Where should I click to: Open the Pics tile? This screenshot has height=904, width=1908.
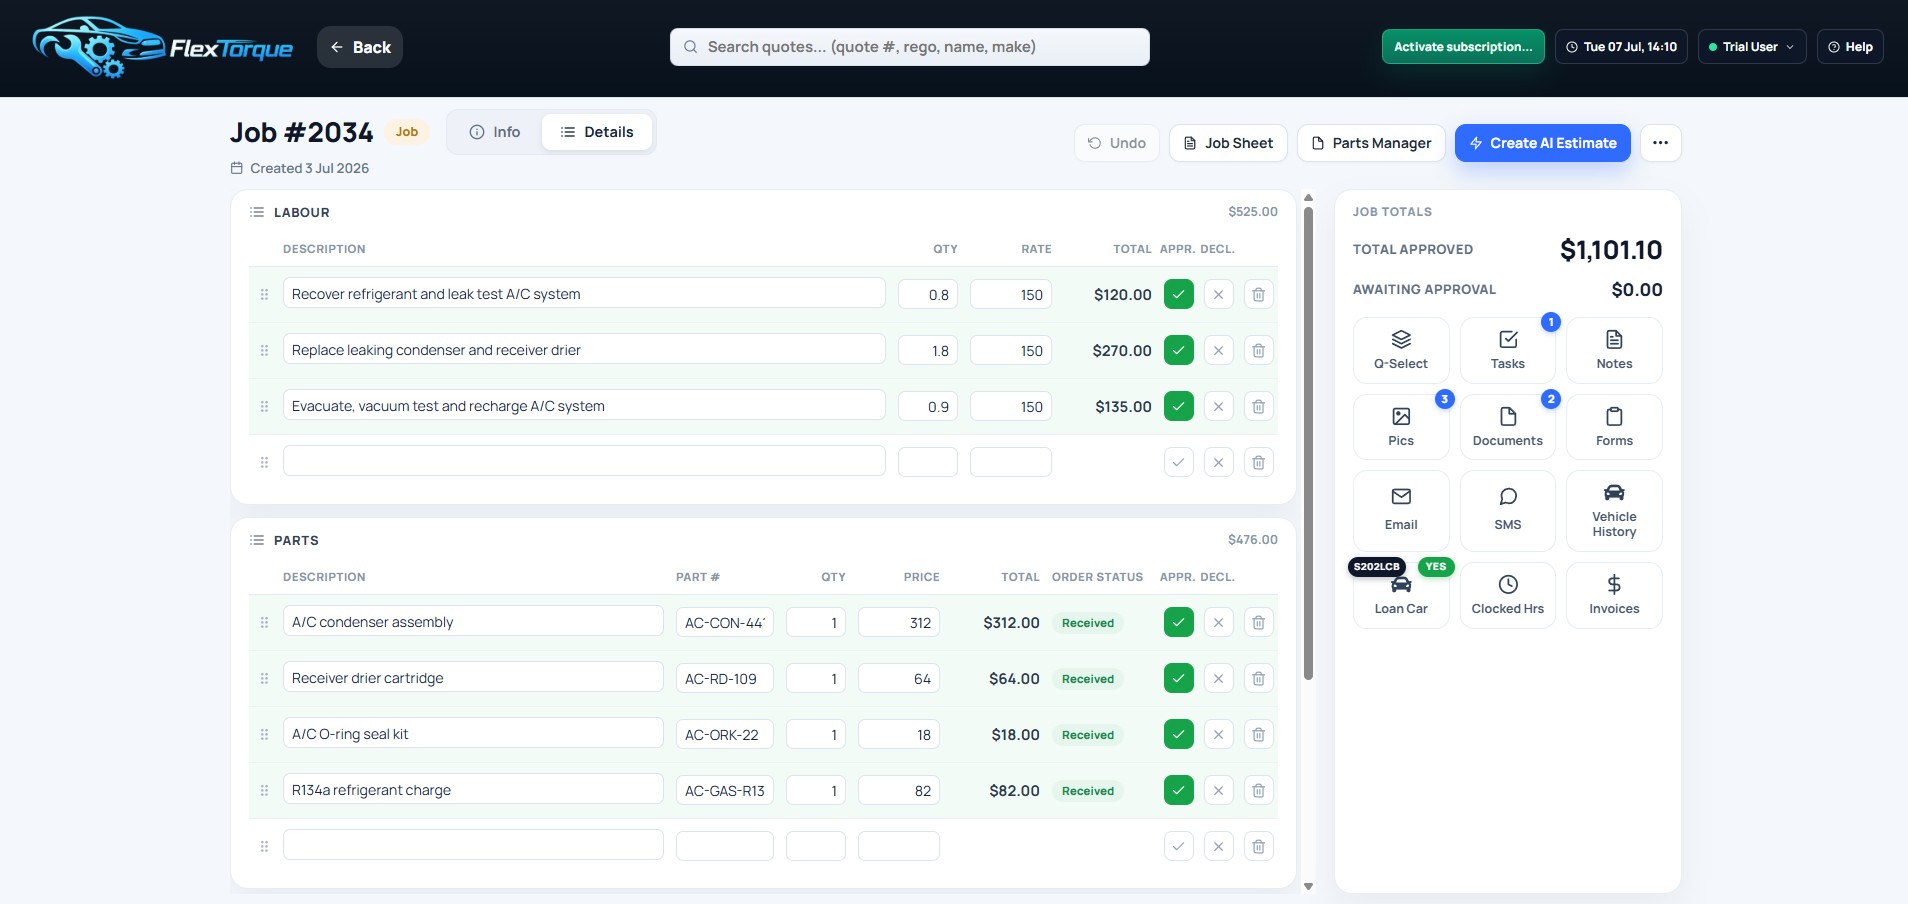[x=1401, y=427]
